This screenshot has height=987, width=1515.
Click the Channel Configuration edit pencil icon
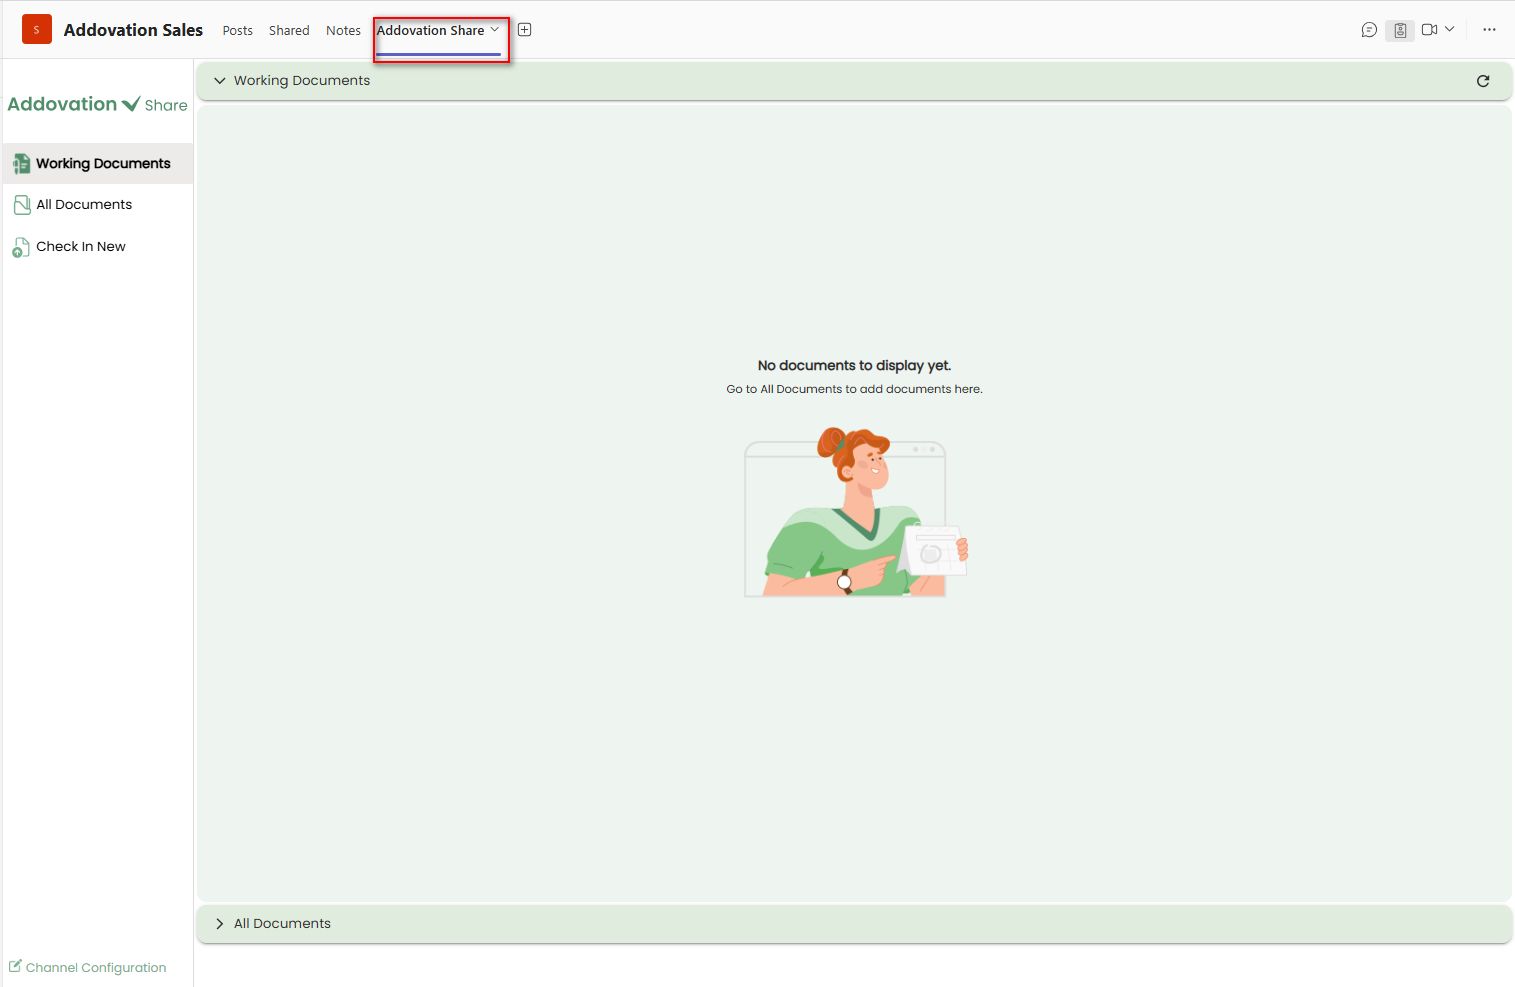coord(15,966)
